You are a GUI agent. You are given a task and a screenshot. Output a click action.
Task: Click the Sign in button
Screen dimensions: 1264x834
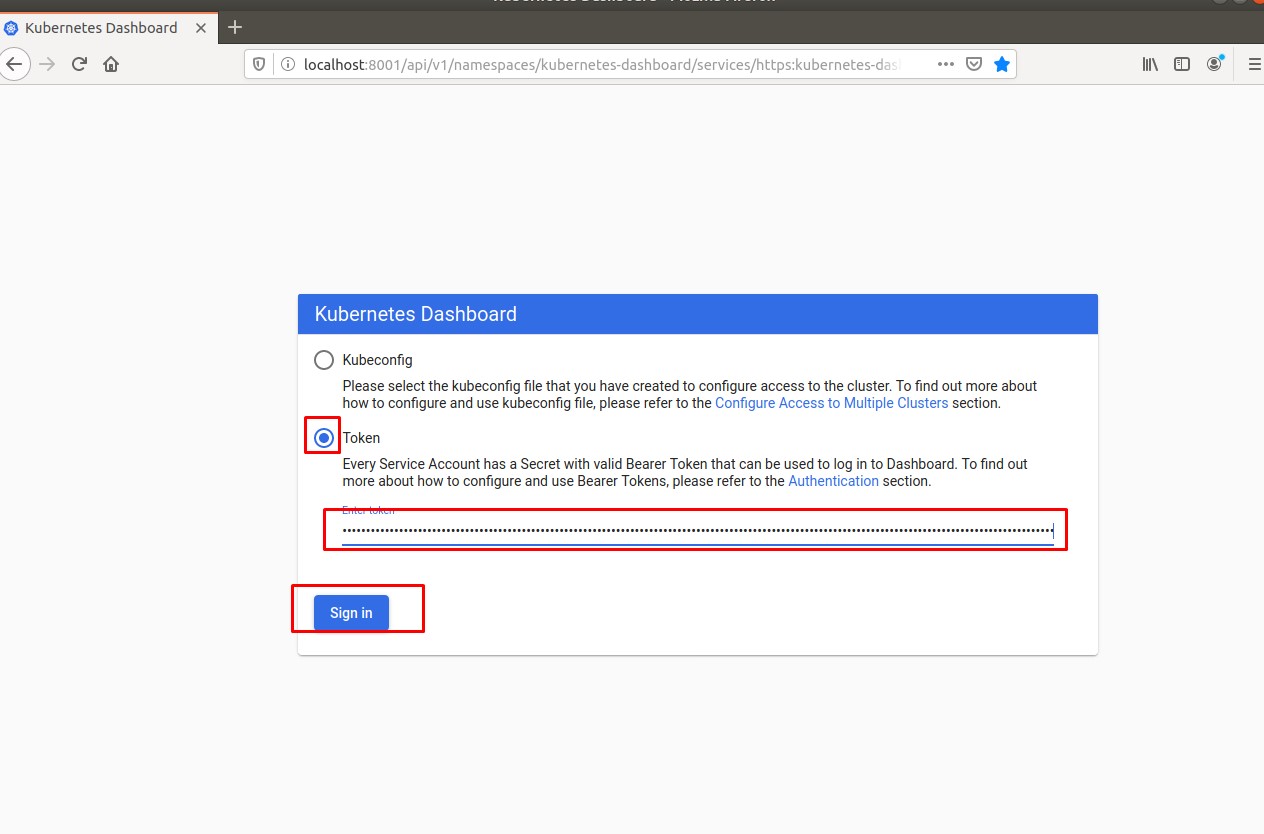click(351, 613)
